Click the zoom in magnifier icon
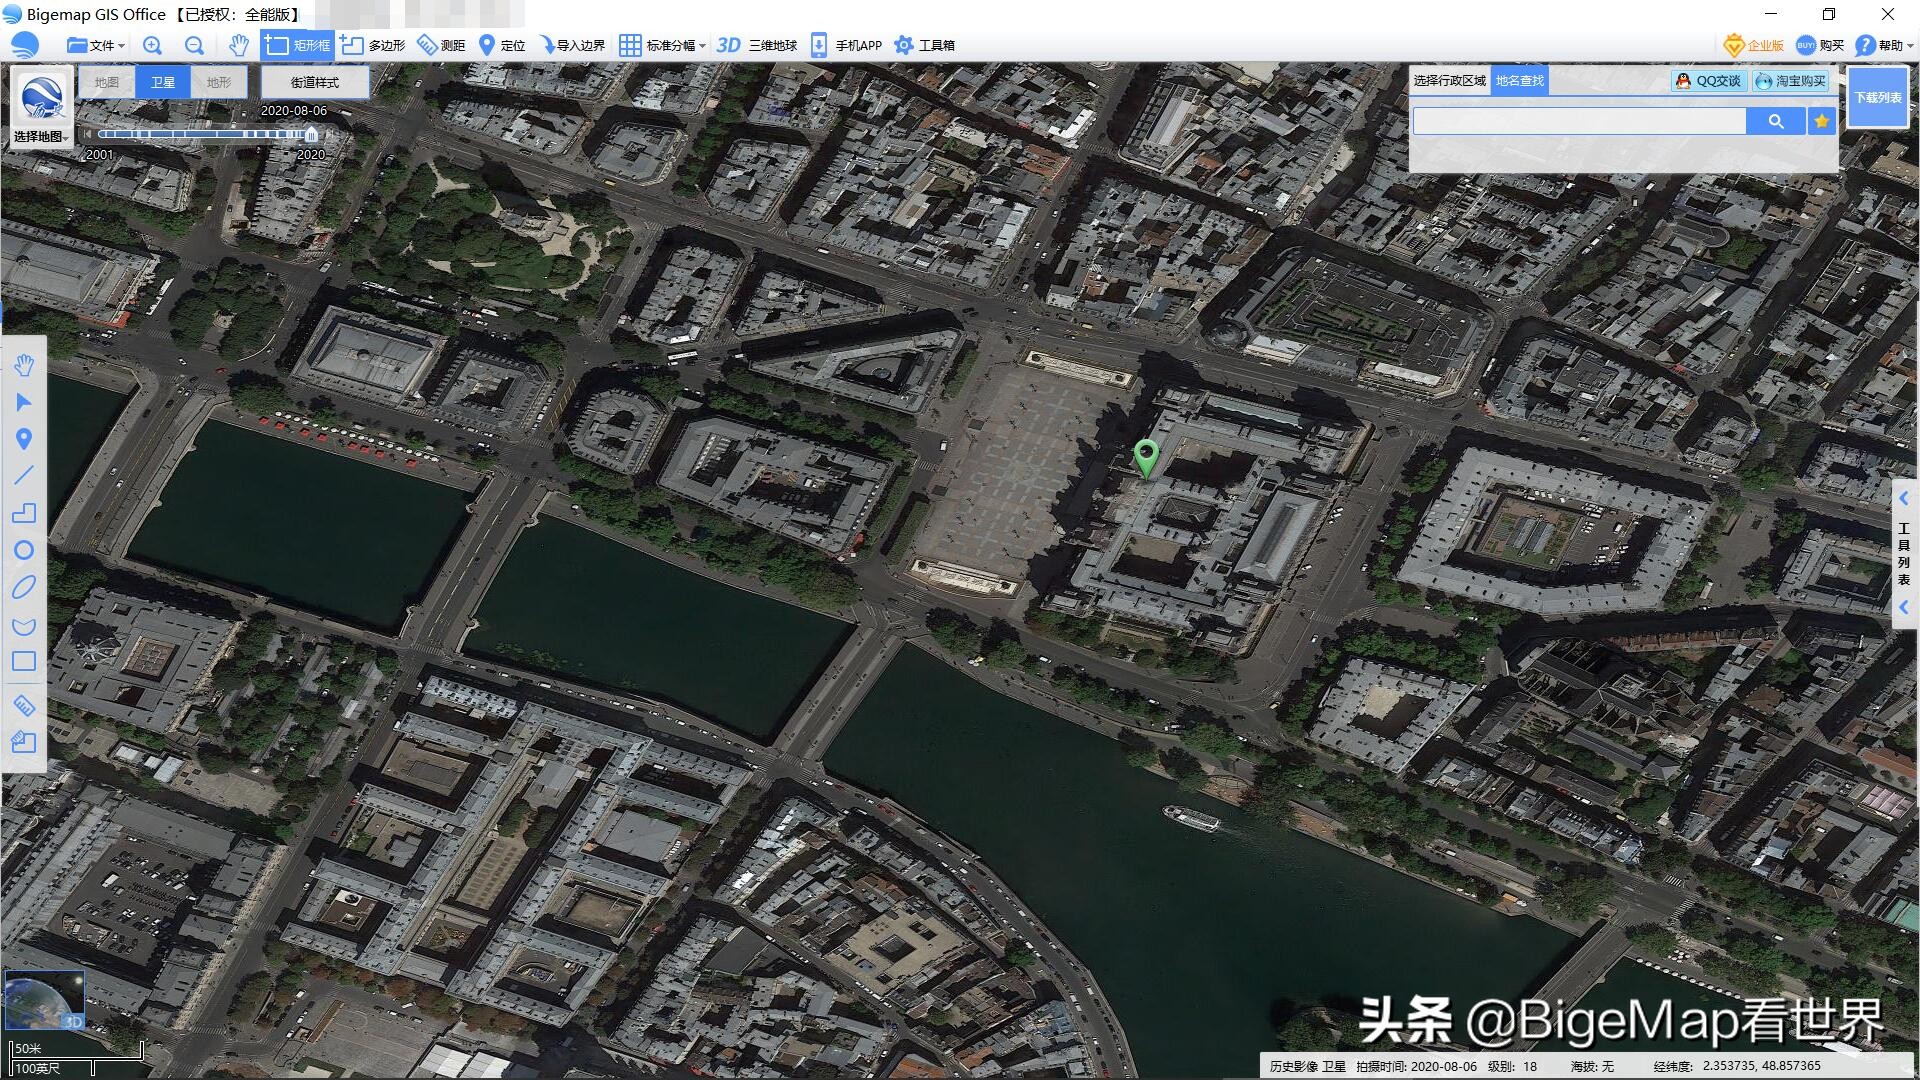Image resolution: width=1920 pixels, height=1080 pixels. click(152, 45)
